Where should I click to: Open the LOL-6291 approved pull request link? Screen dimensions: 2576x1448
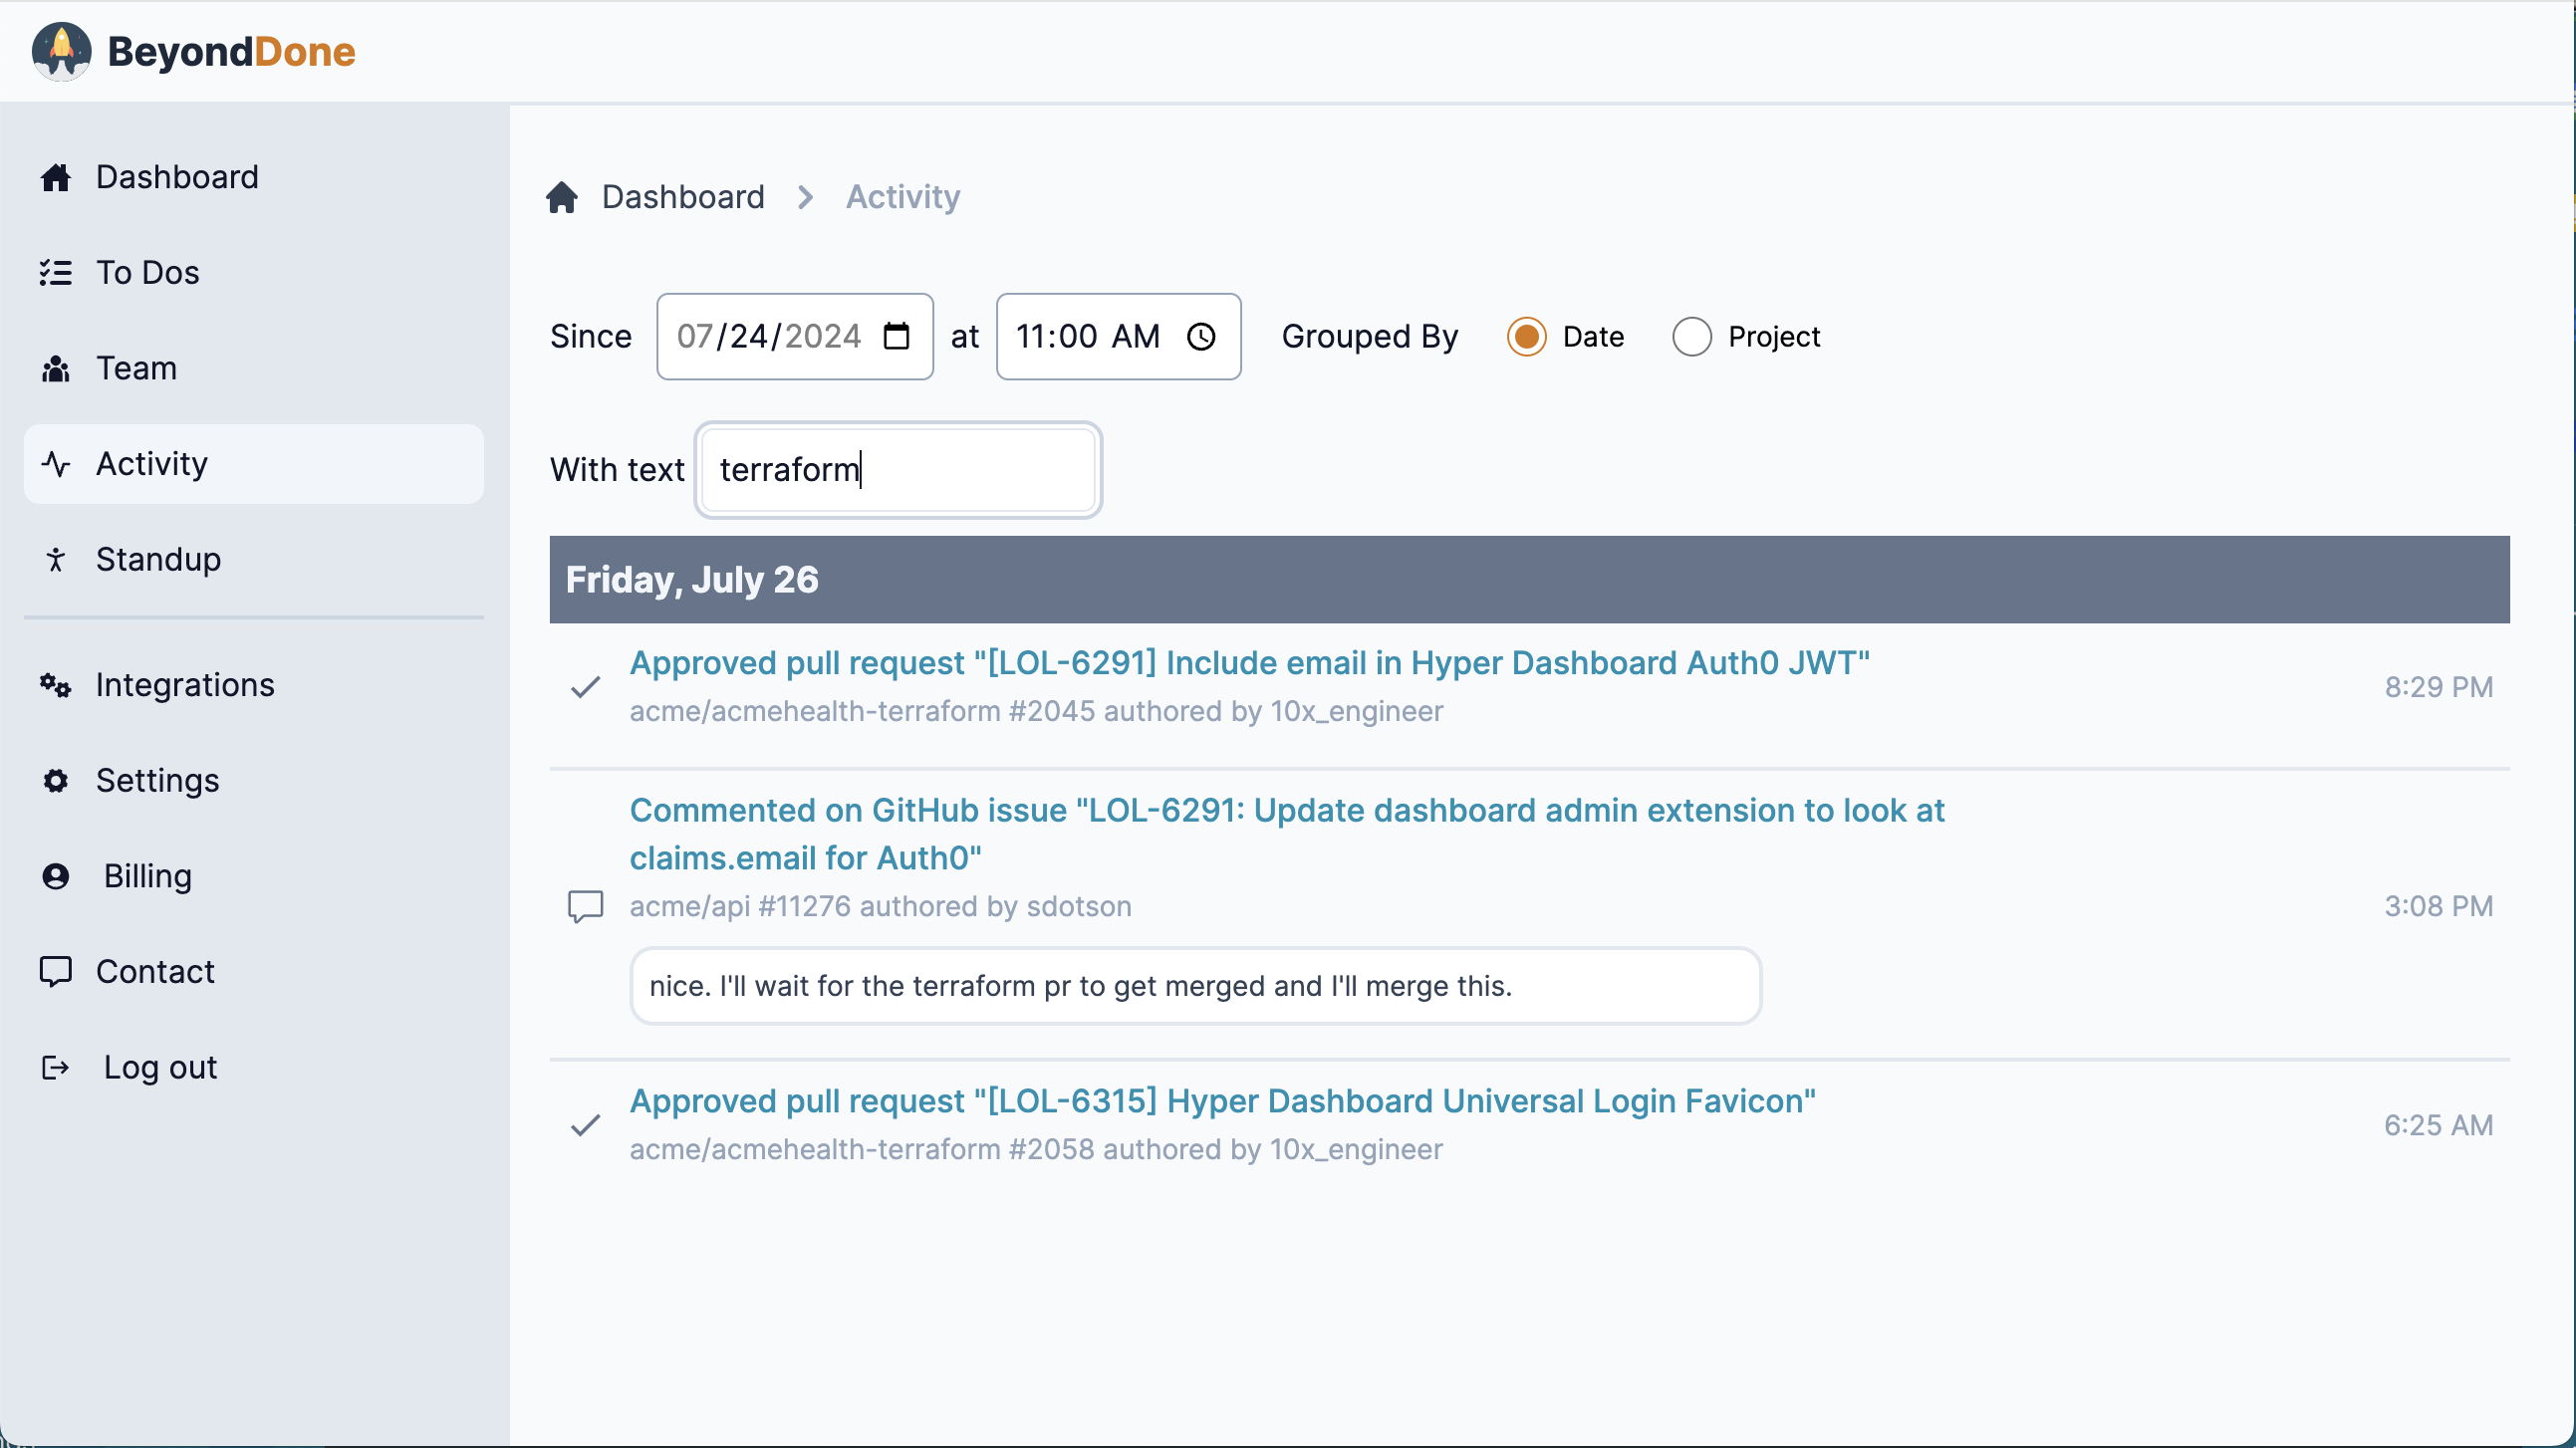(x=1249, y=663)
